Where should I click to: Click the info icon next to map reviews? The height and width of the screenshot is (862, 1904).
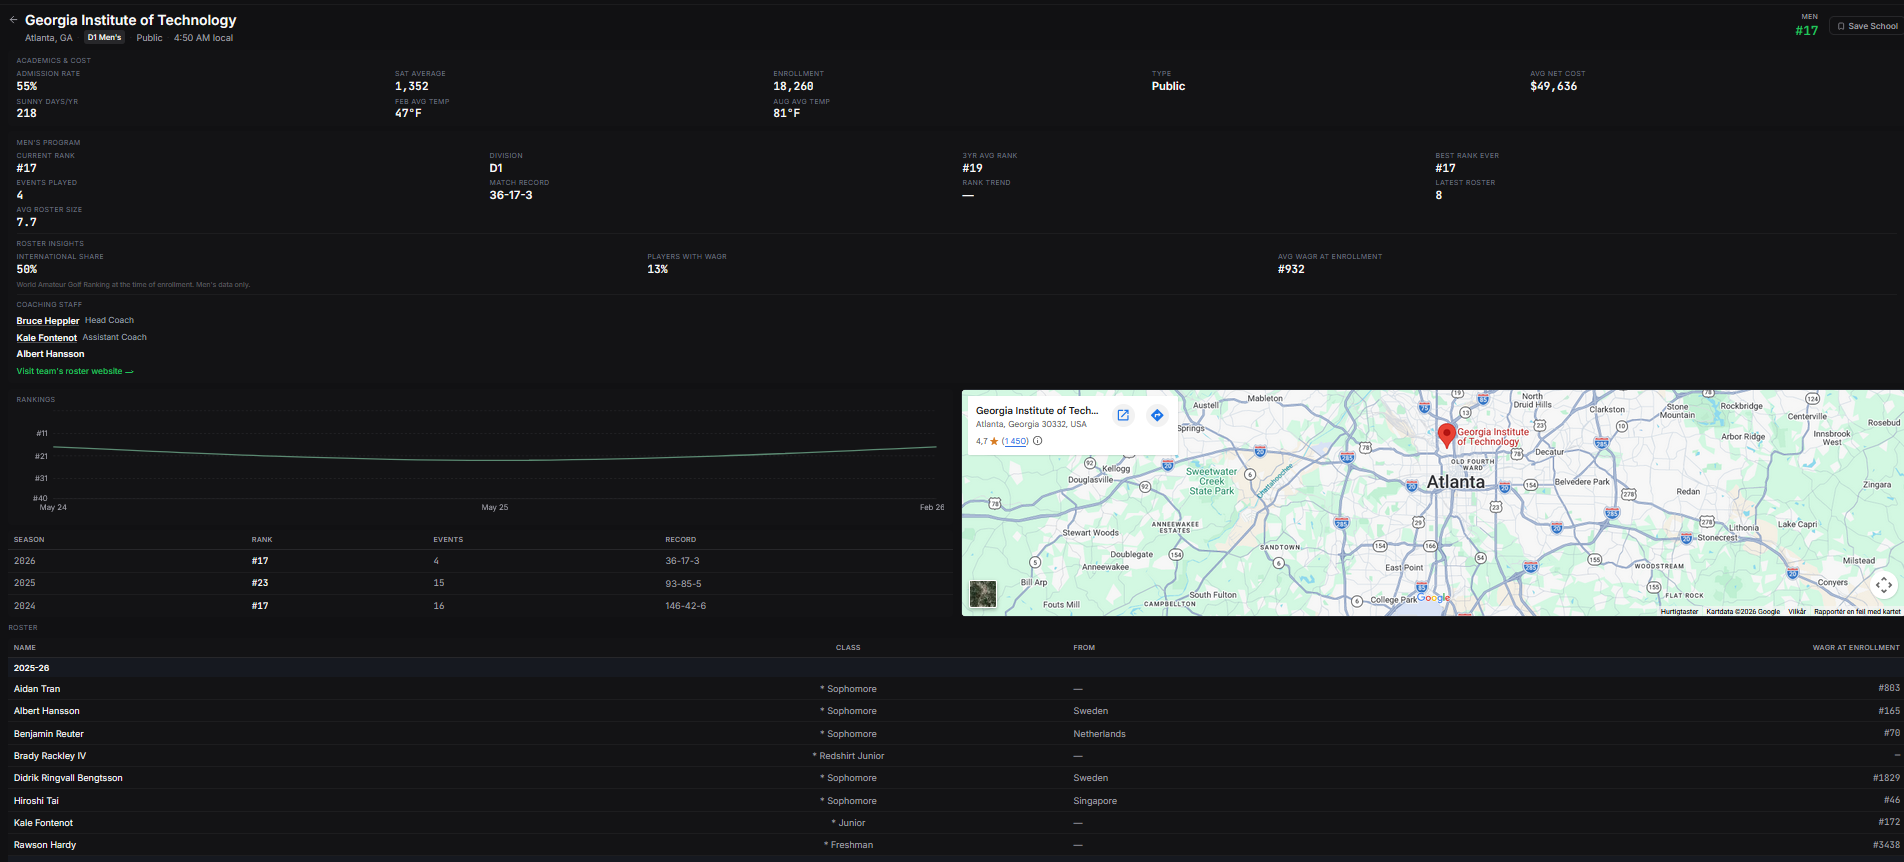coord(1038,441)
